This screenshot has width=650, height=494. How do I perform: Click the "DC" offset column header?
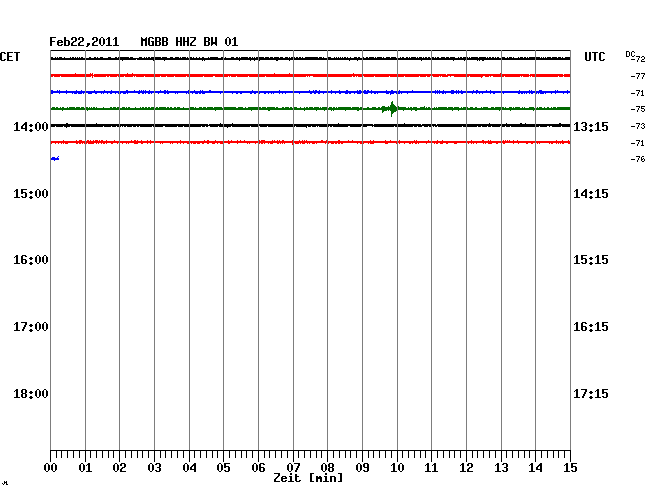click(630, 54)
